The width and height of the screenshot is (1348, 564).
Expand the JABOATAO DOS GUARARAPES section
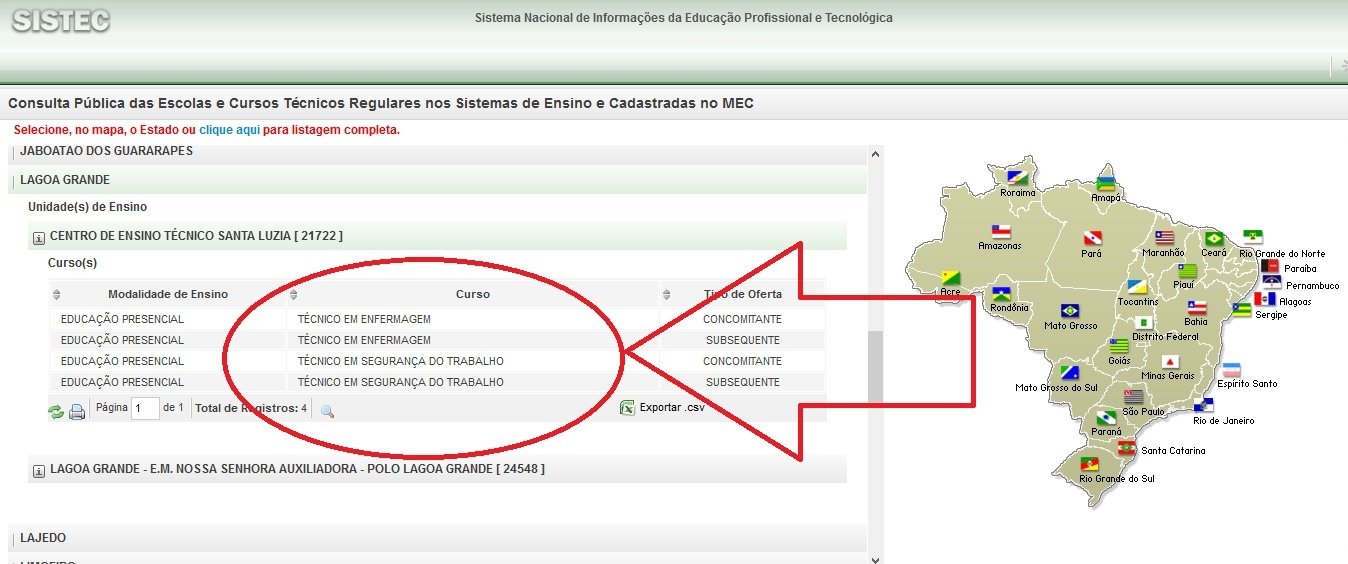[106, 151]
